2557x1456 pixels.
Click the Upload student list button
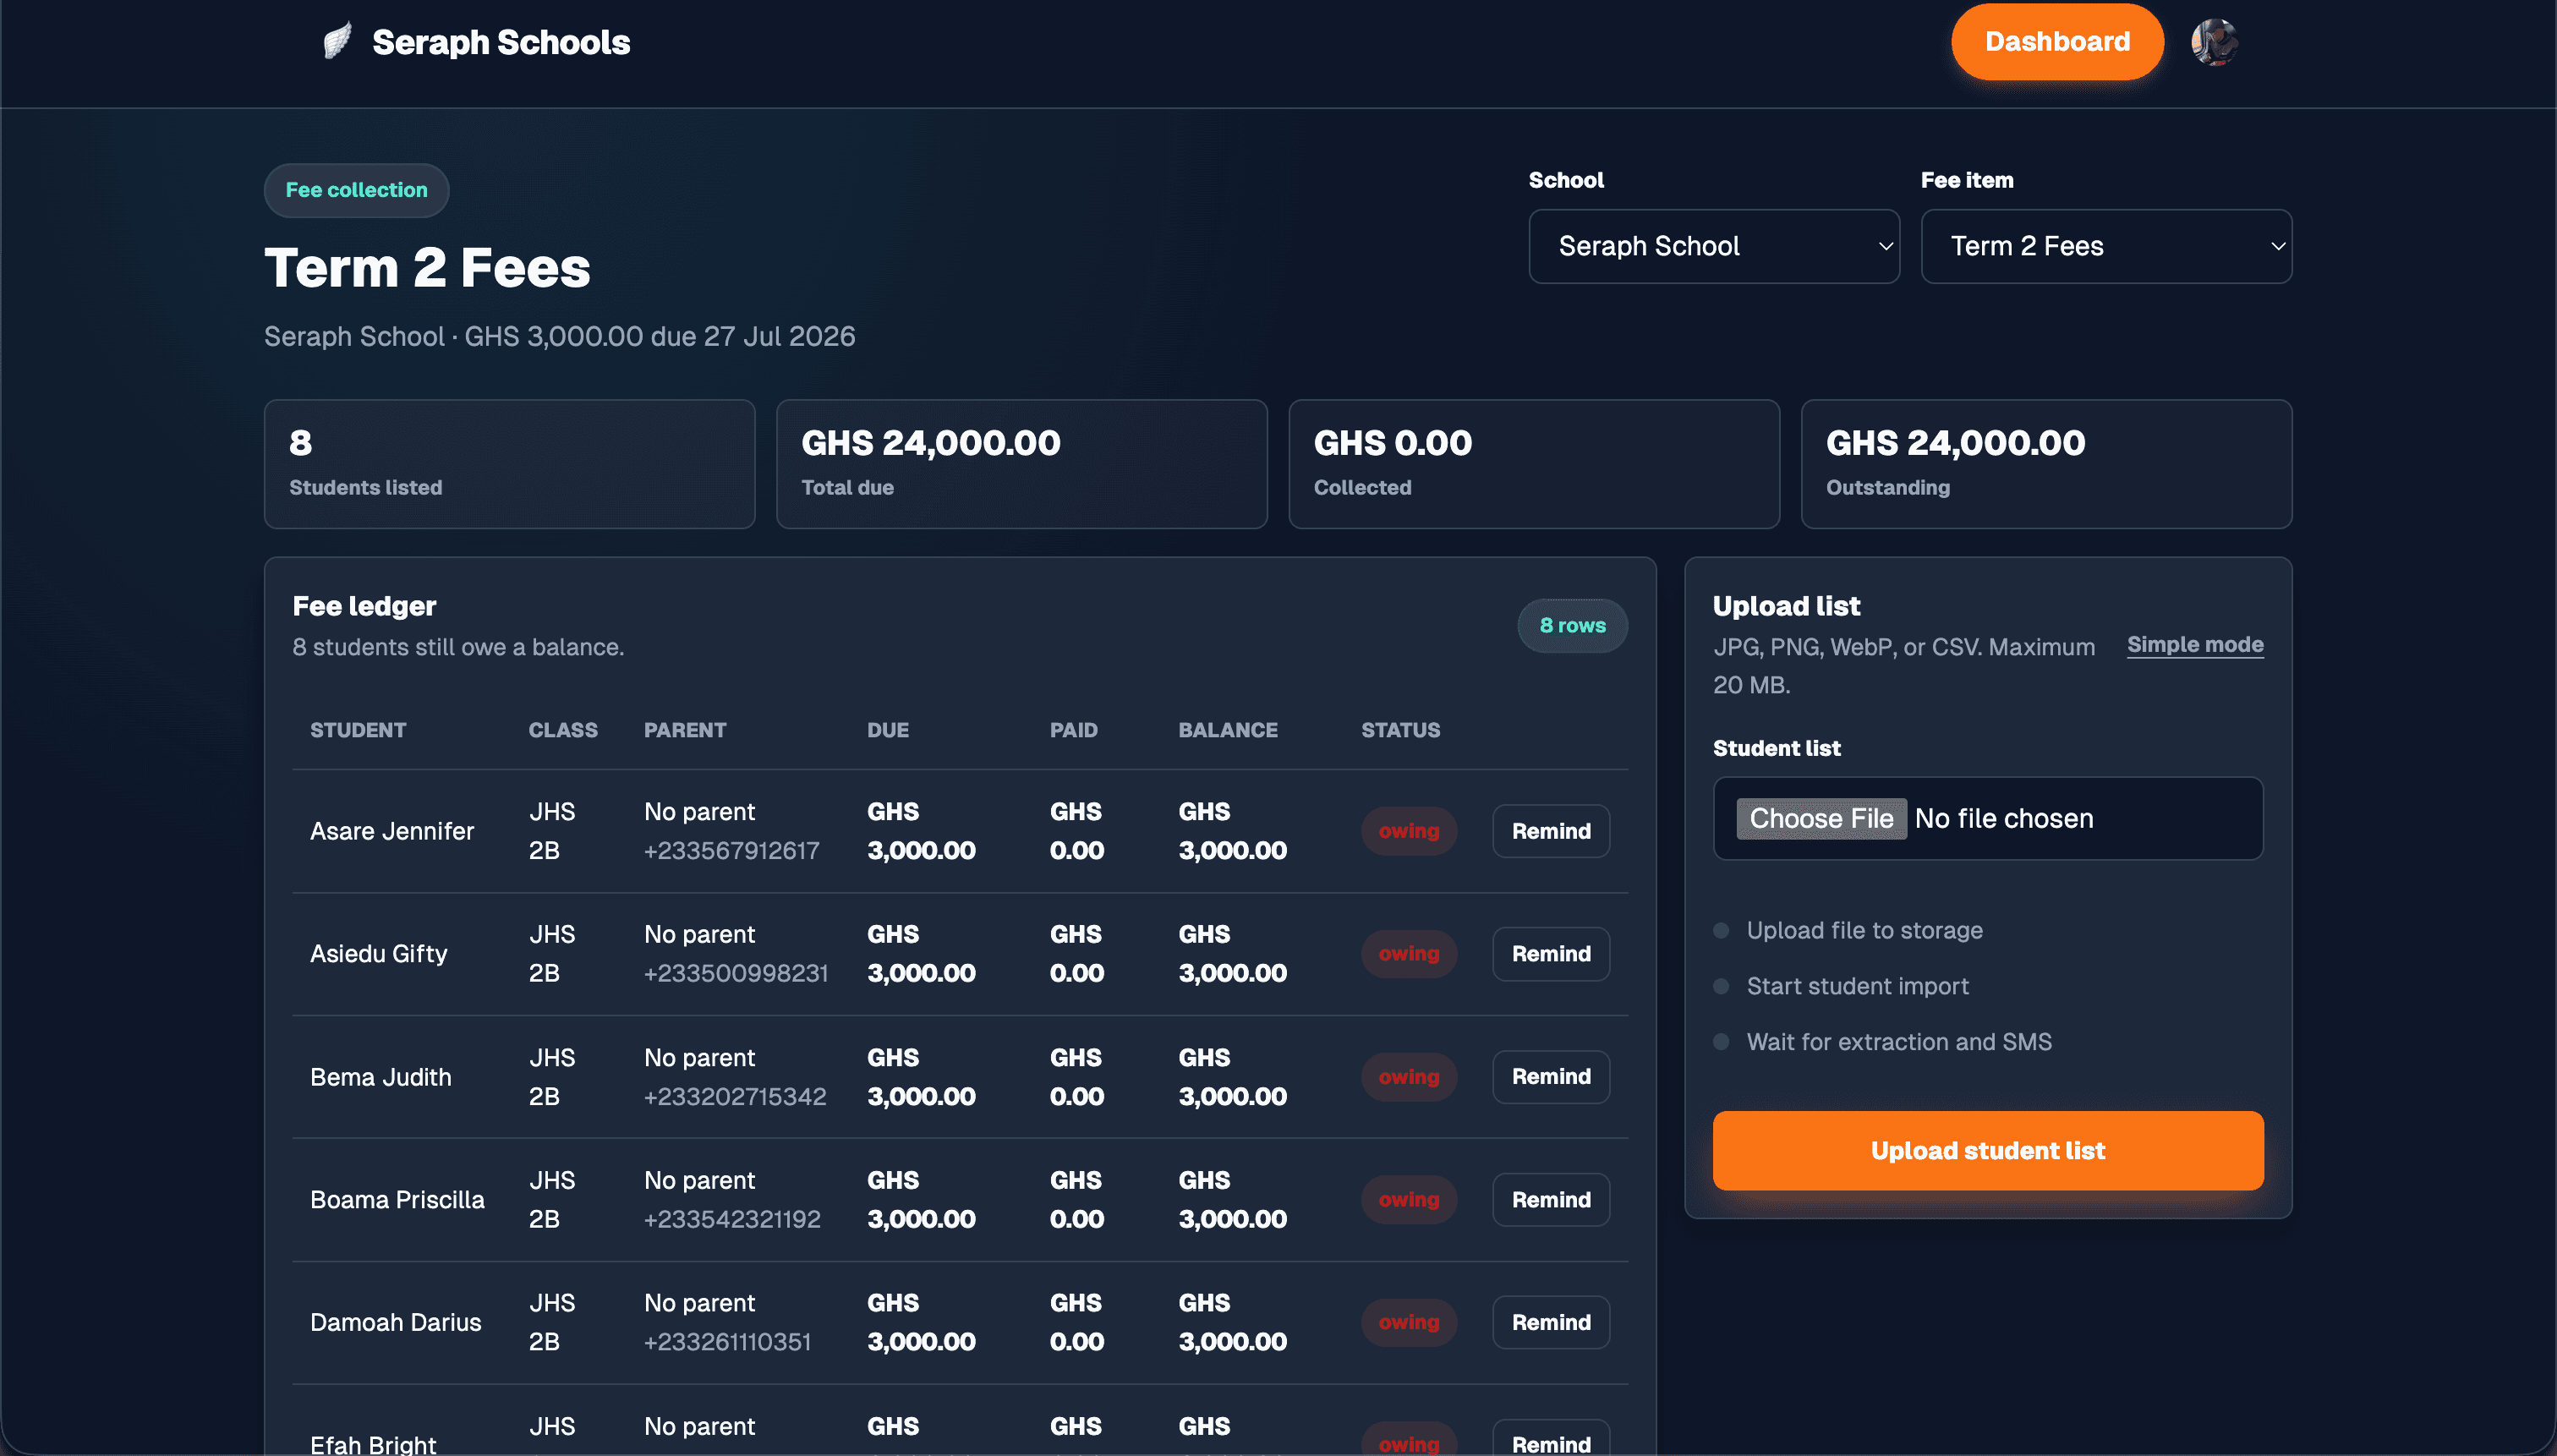point(1988,1151)
